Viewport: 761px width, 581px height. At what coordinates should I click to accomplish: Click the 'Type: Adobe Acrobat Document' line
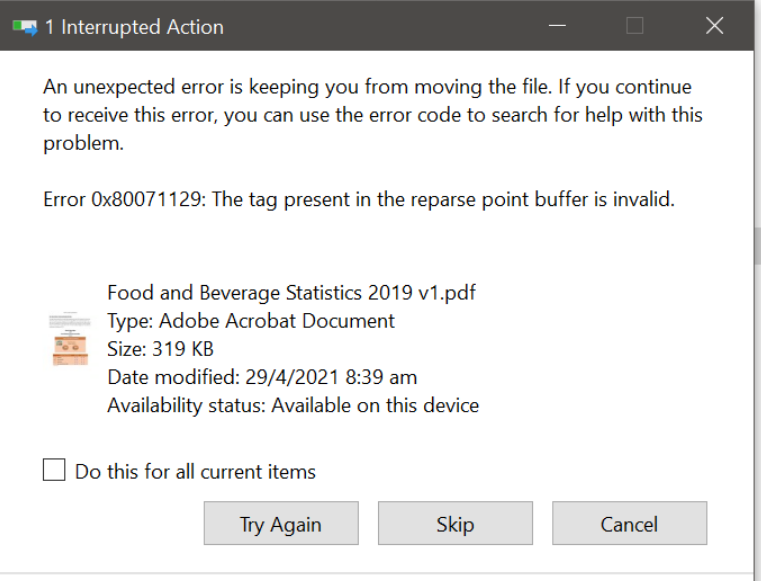click(251, 321)
